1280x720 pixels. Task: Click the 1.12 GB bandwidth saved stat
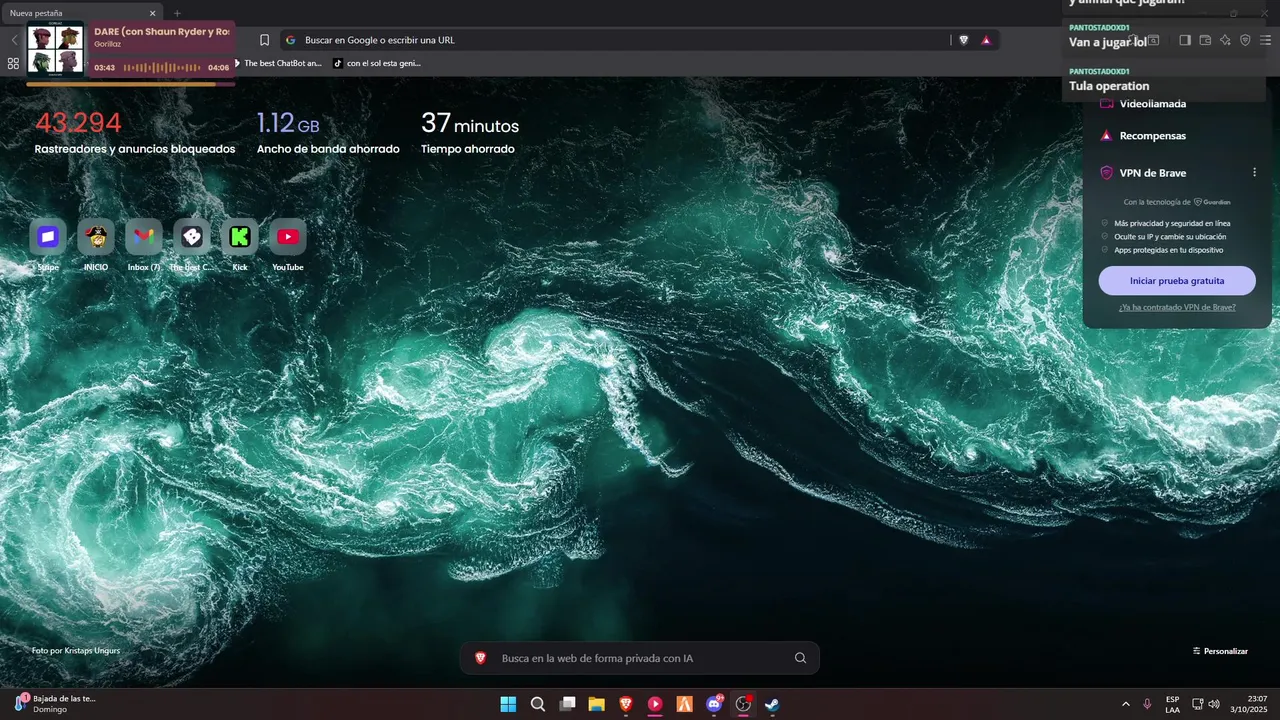288,123
